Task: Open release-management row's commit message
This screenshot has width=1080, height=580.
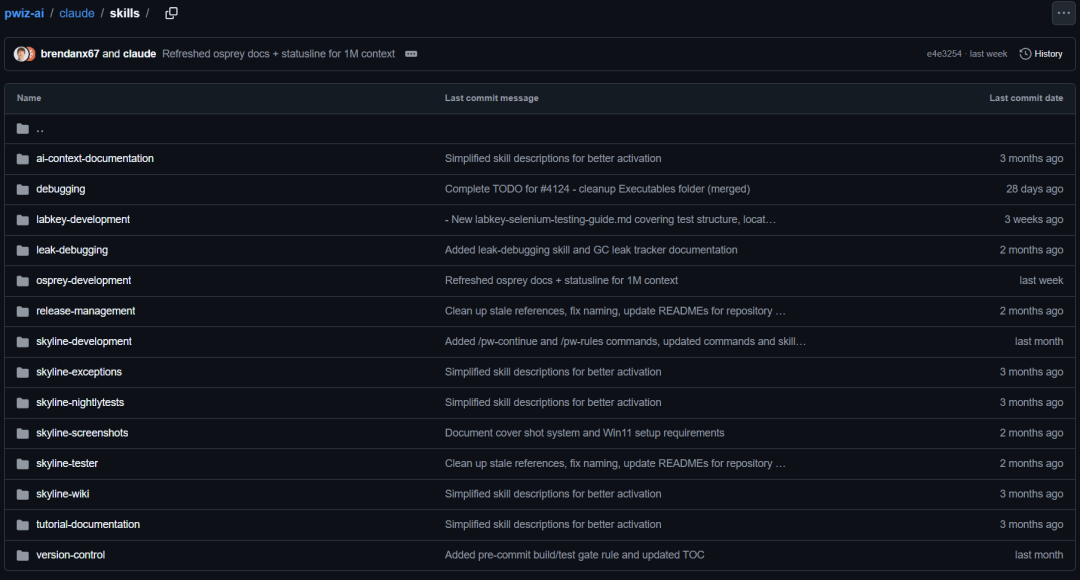Action: 615,311
